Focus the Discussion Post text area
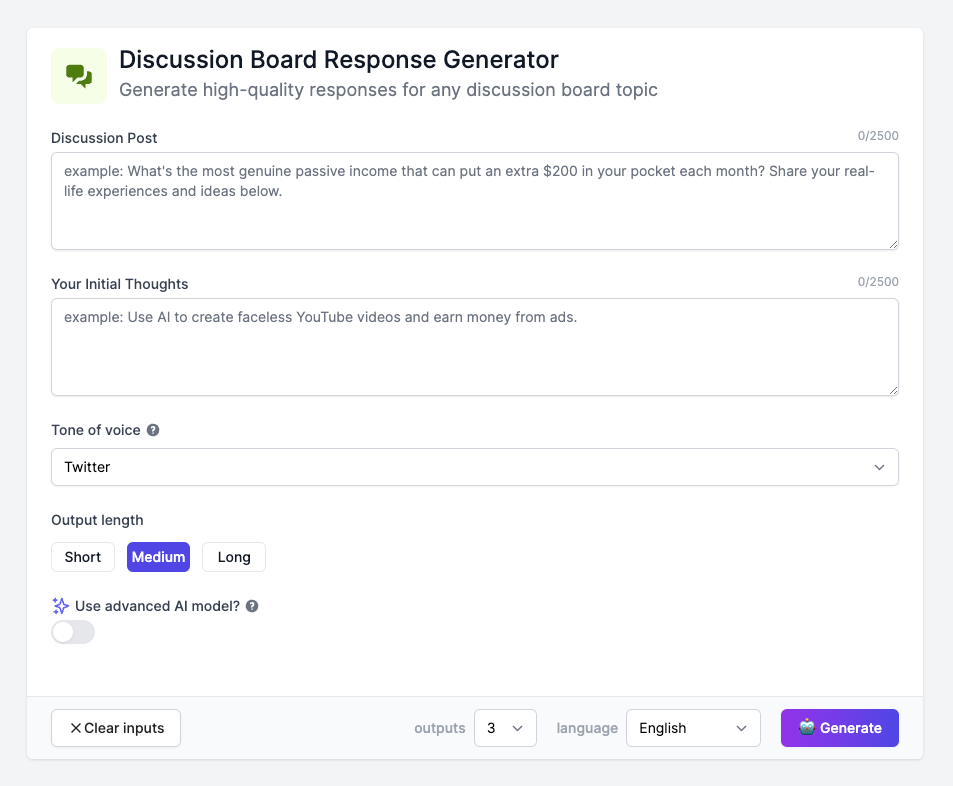This screenshot has height=786, width=953. 475,201
